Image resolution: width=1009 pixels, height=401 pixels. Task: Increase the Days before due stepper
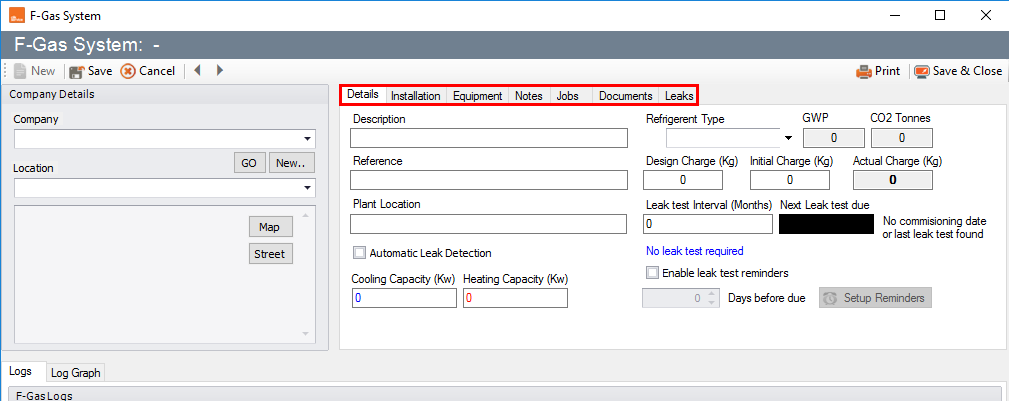tap(711, 294)
